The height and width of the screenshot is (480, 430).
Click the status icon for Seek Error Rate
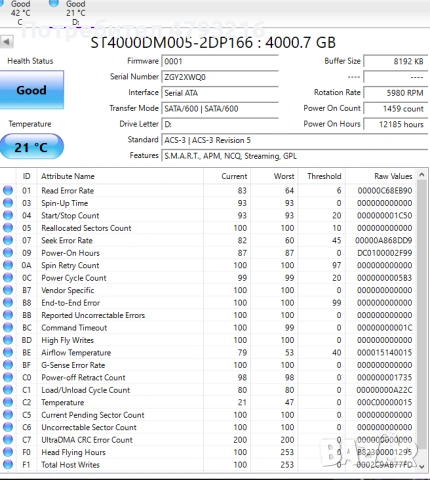(8, 240)
